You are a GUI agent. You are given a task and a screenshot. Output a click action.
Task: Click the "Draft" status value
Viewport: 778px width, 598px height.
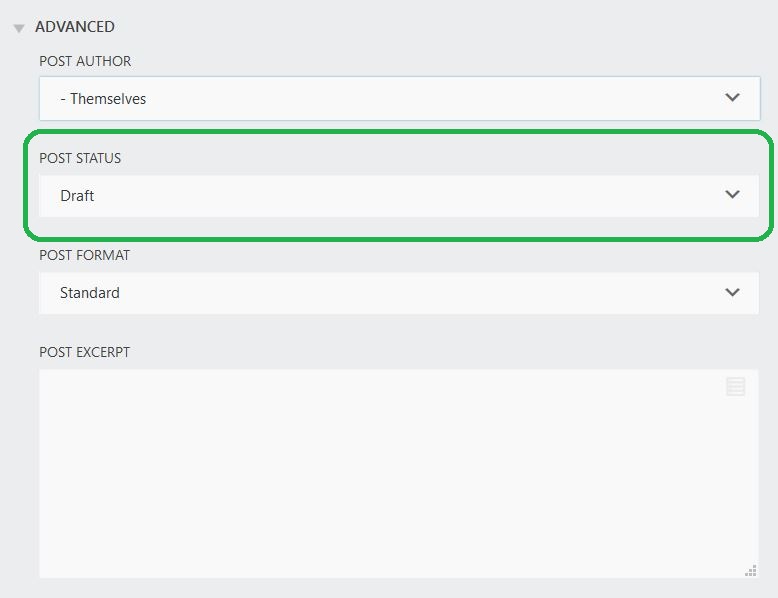[77, 196]
